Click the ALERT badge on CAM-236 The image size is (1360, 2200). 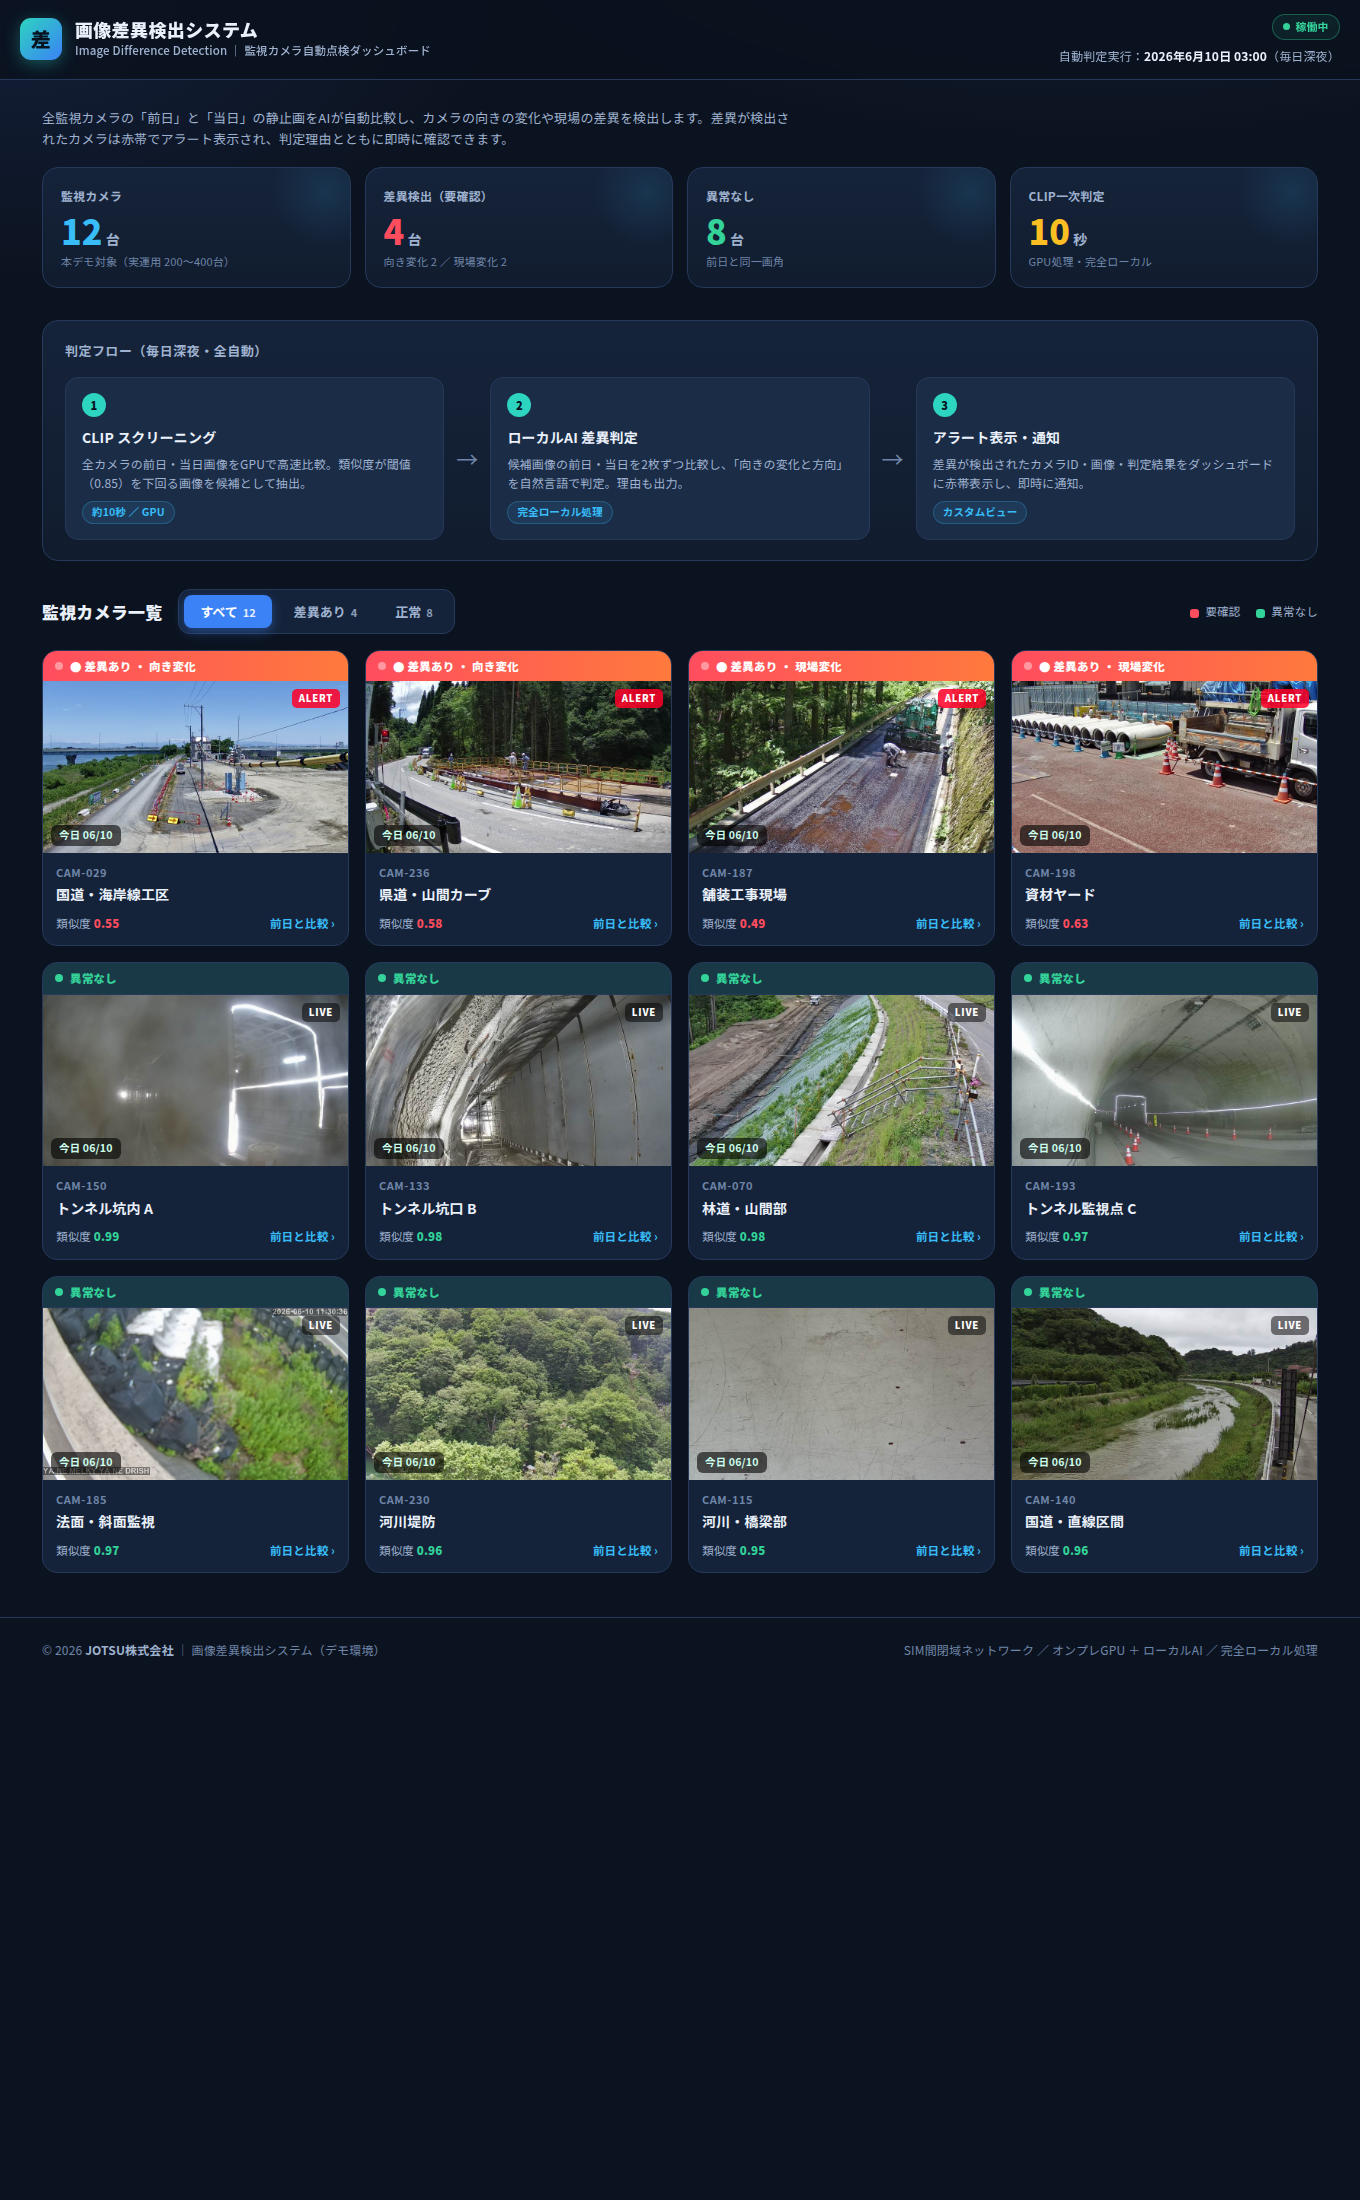click(638, 698)
